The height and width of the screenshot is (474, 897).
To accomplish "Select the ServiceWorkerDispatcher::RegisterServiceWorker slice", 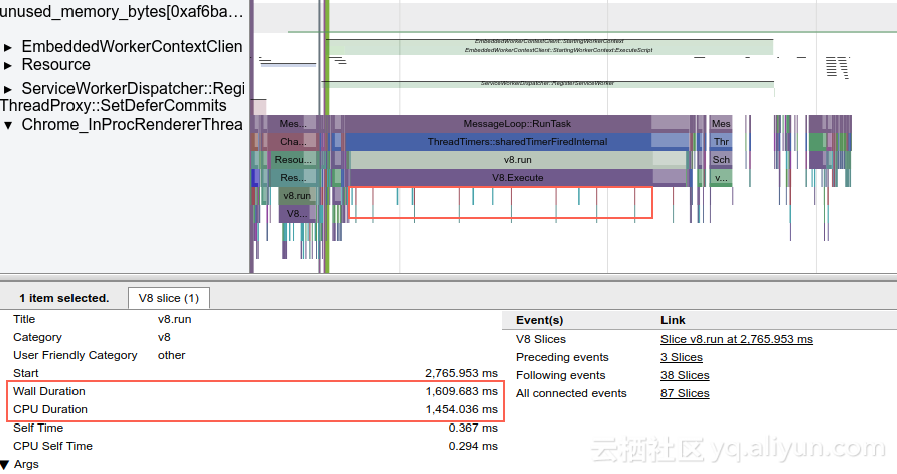I will [x=547, y=83].
